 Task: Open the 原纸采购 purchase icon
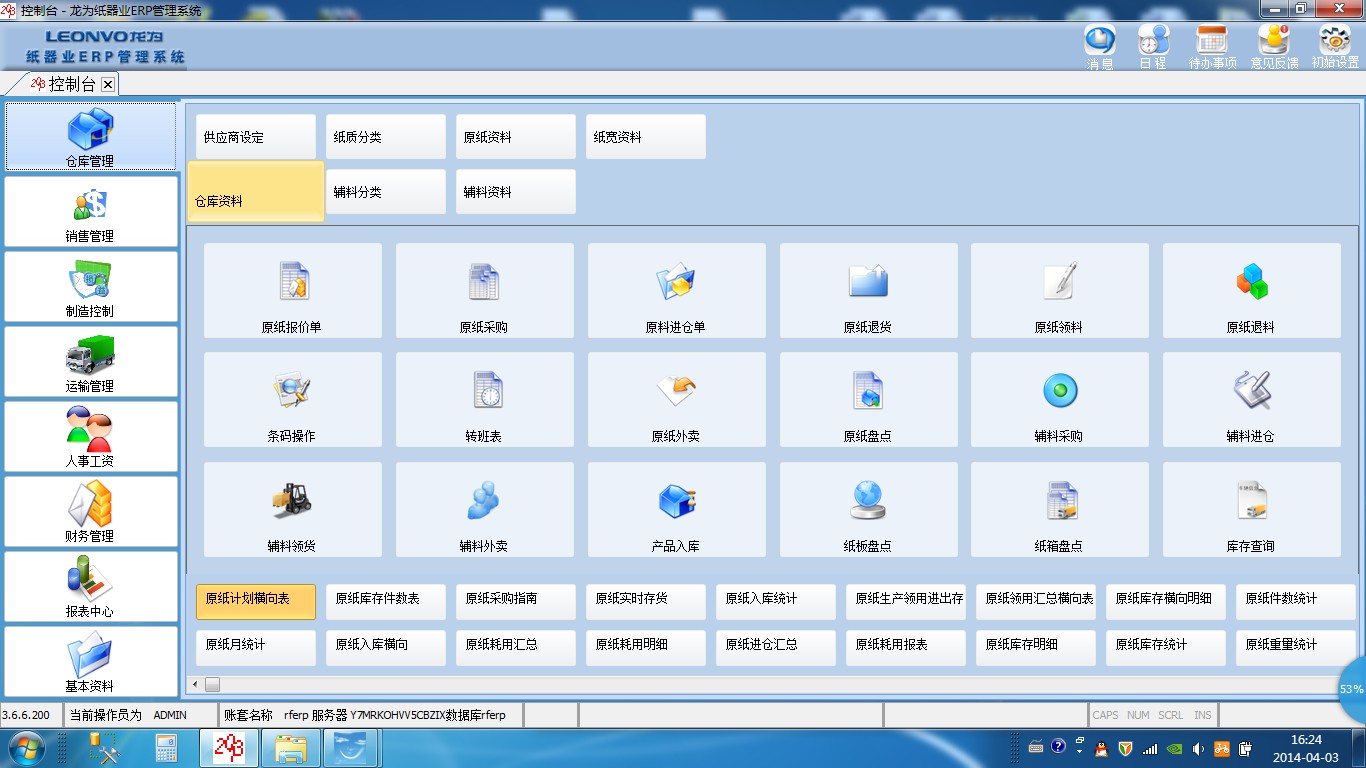tap(484, 283)
